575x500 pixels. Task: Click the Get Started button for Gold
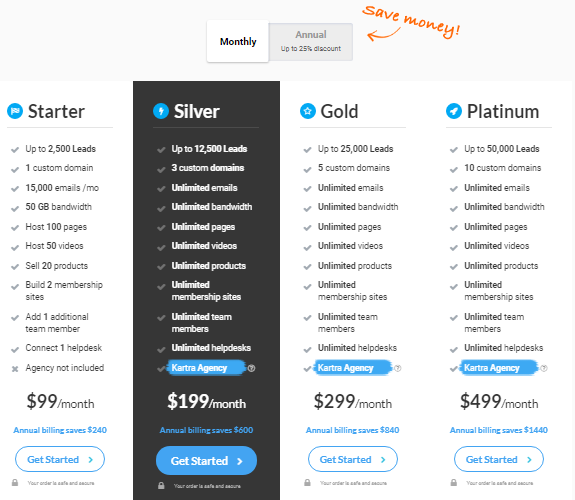(x=353, y=459)
